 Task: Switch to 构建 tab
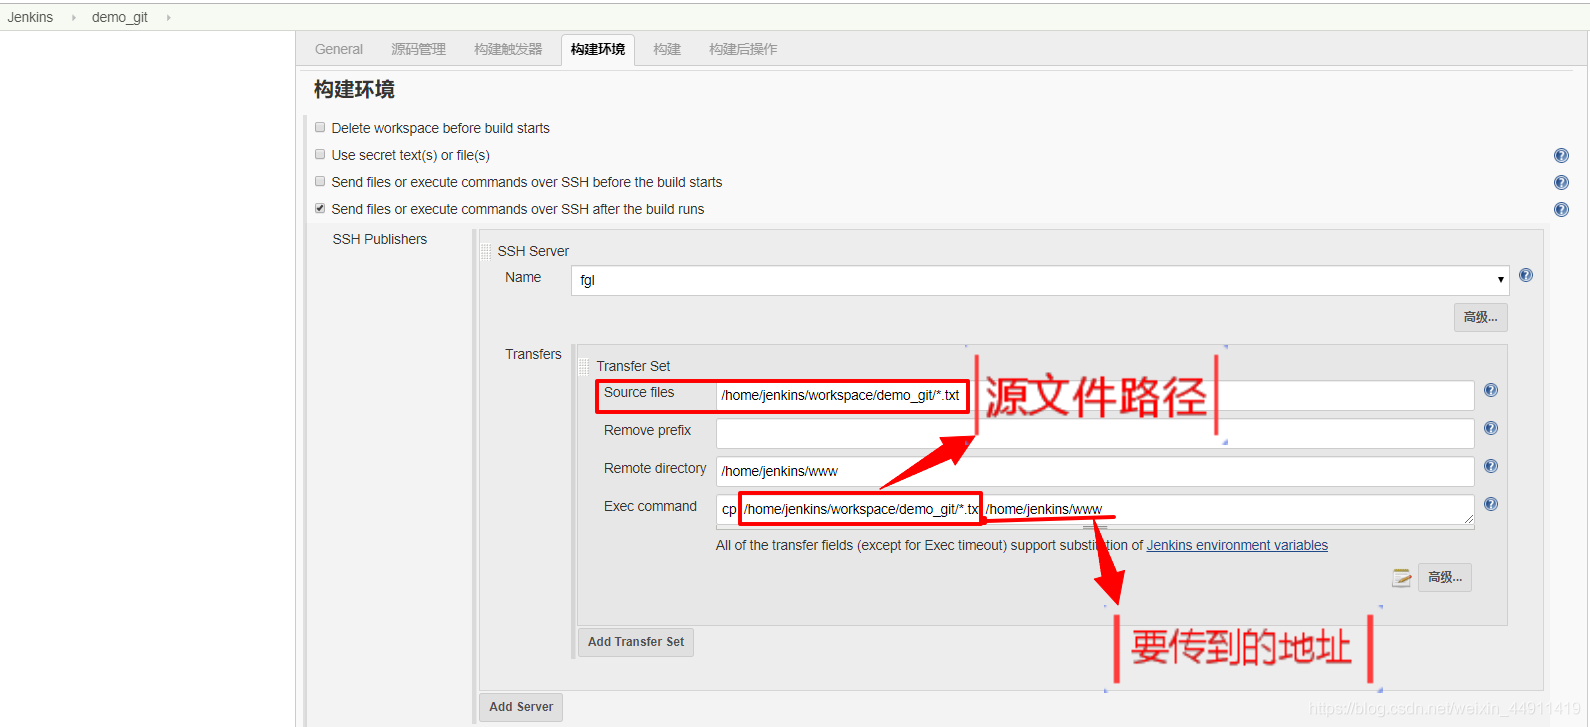(x=667, y=49)
